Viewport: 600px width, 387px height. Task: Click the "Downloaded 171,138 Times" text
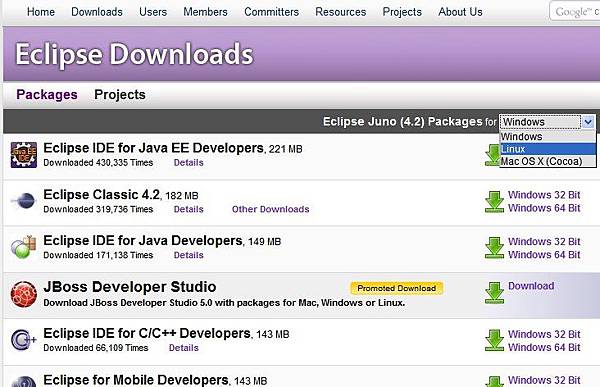[98, 255]
